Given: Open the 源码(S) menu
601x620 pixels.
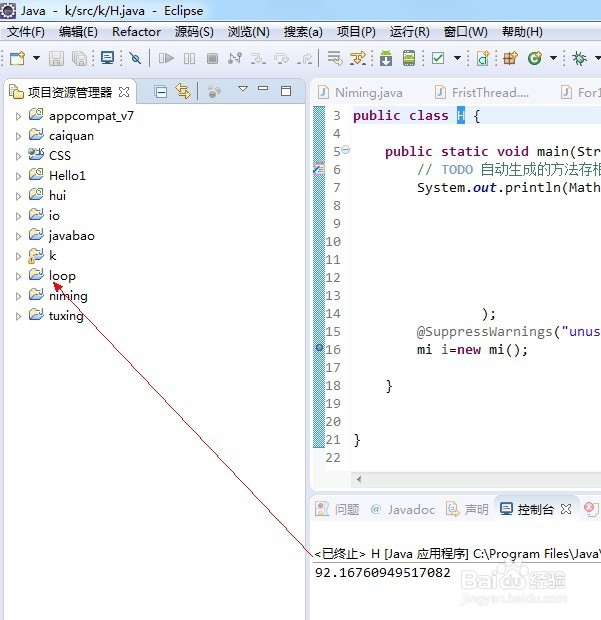Looking at the screenshot, I should [194, 32].
